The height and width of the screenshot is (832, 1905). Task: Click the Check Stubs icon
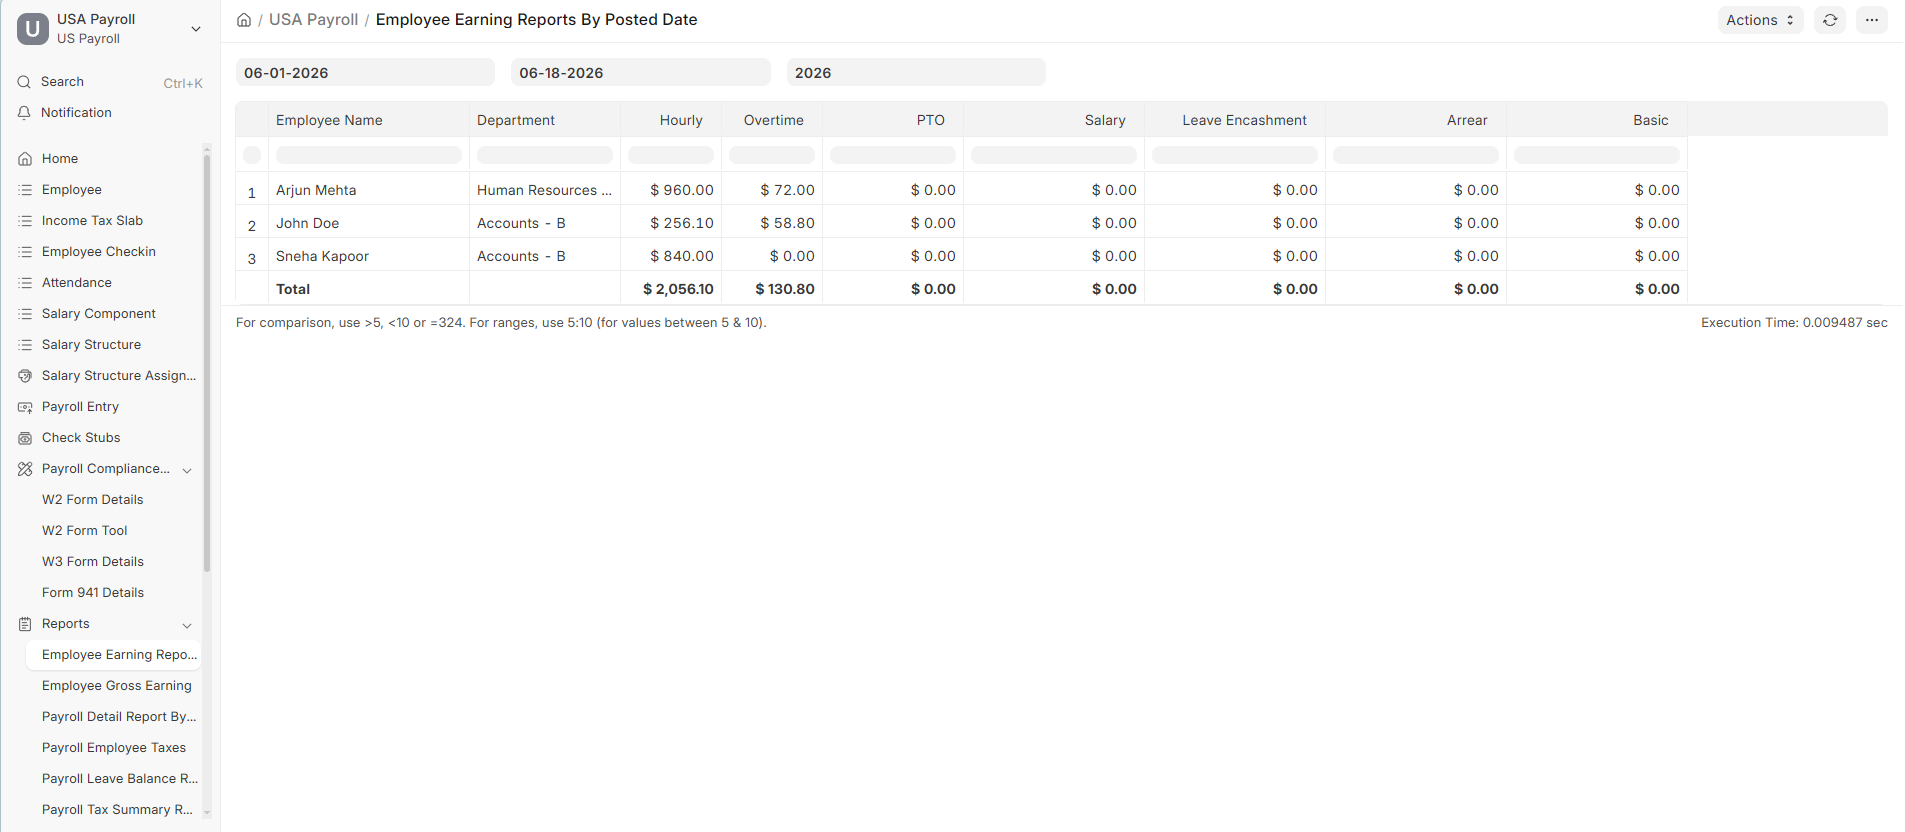(x=25, y=438)
